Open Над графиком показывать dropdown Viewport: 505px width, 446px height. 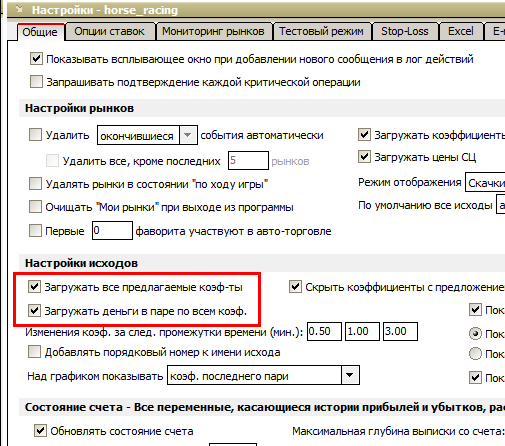[x=263, y=375]
